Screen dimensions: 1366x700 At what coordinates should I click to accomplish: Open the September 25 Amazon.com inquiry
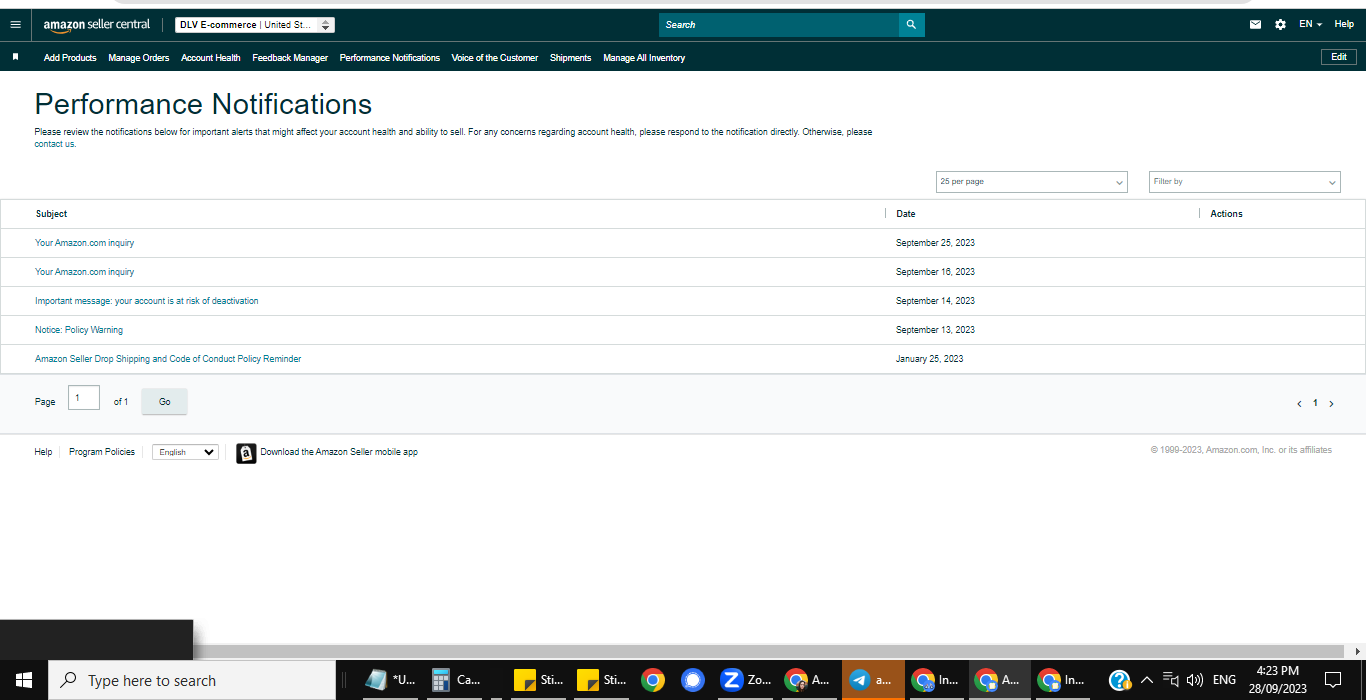tap(84, 243)
